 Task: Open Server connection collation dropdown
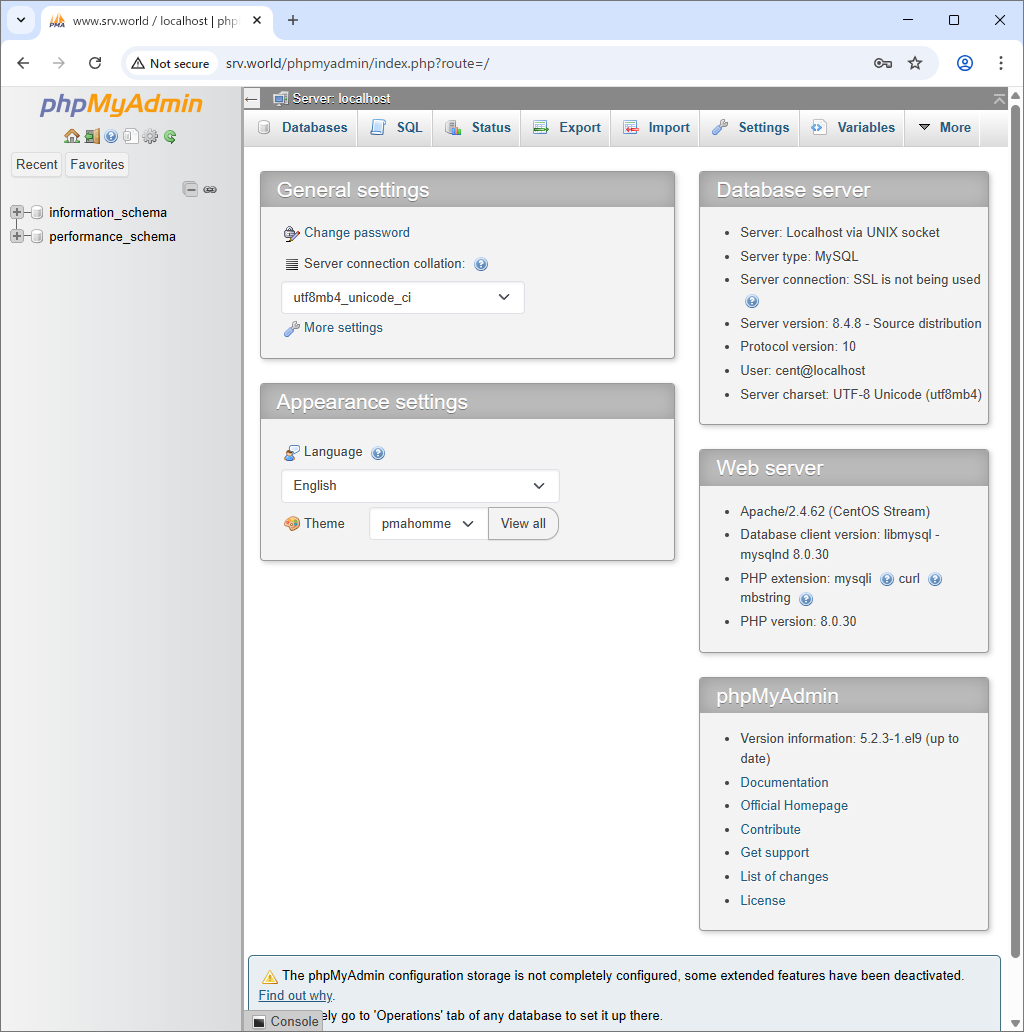point(403,297)
